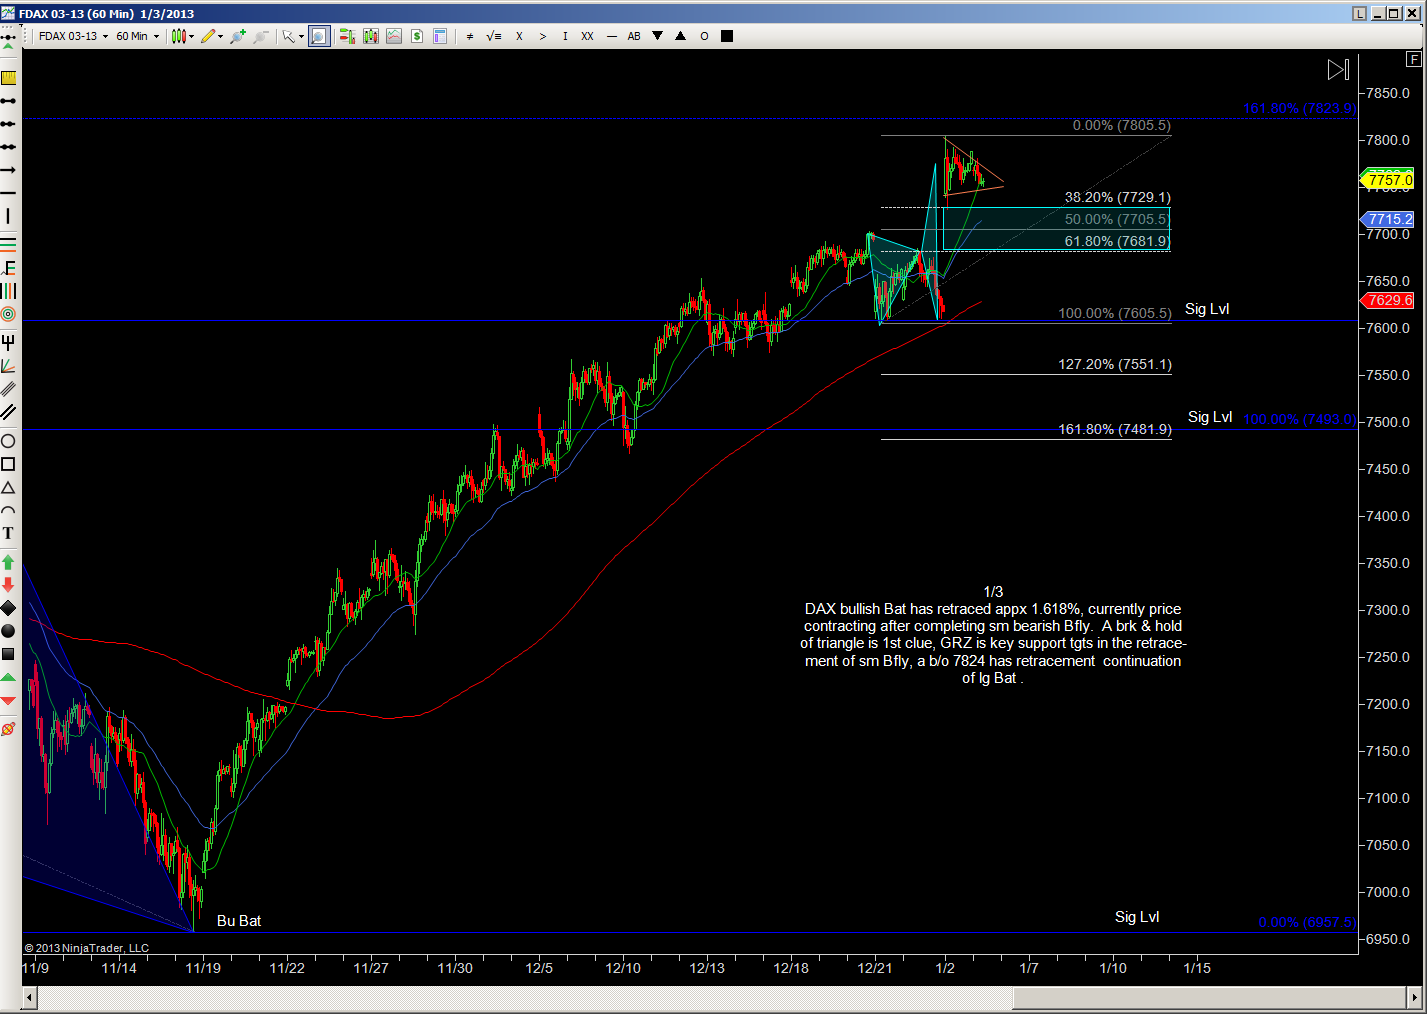The height and width of the screenshot is (1014, 1427).
Task: Select the Fibonacci circle tool
Action: coord(8,314)
